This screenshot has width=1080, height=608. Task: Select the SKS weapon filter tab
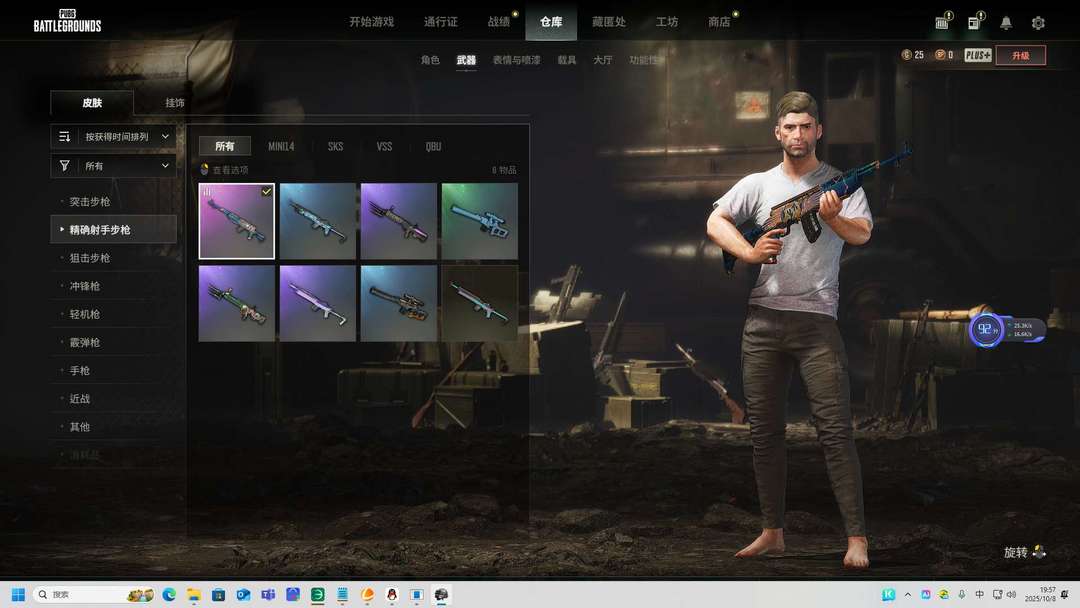[x=335, y=146]
